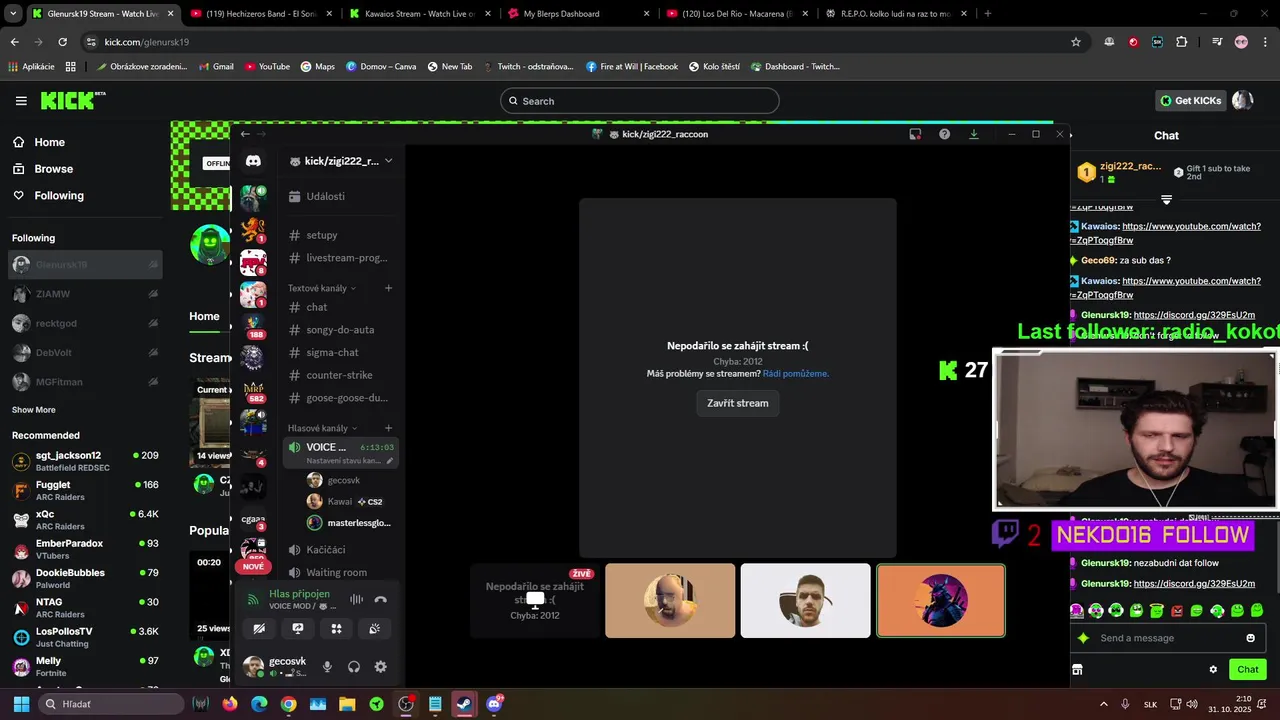This screenshot has height=720, width=1280.
Task: Open the setupy text channel
Action: pyautogui.click(x=340, y=235)
